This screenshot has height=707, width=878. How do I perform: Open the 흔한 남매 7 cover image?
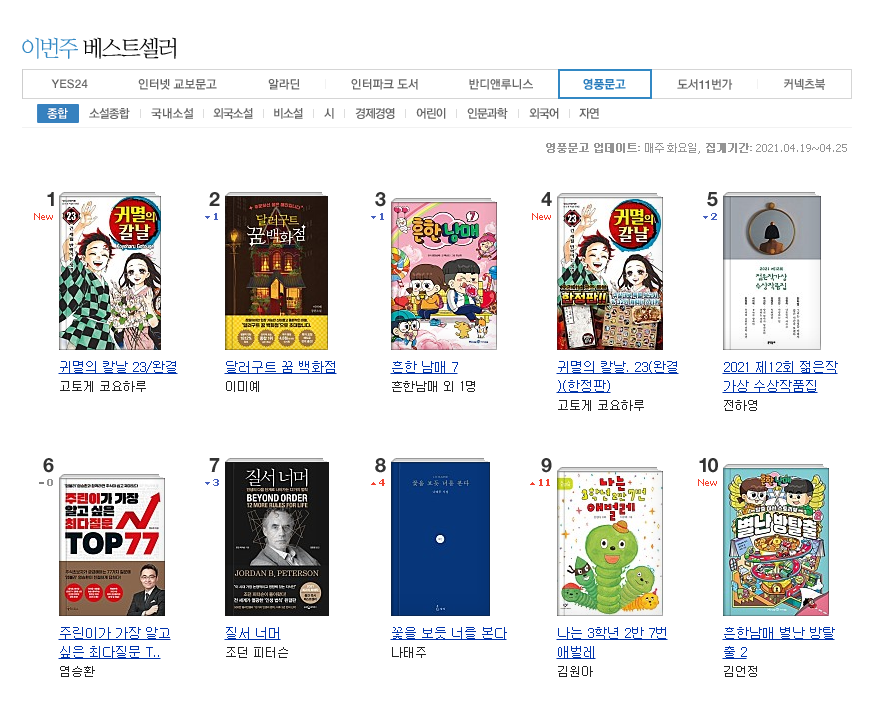point(443,274)
